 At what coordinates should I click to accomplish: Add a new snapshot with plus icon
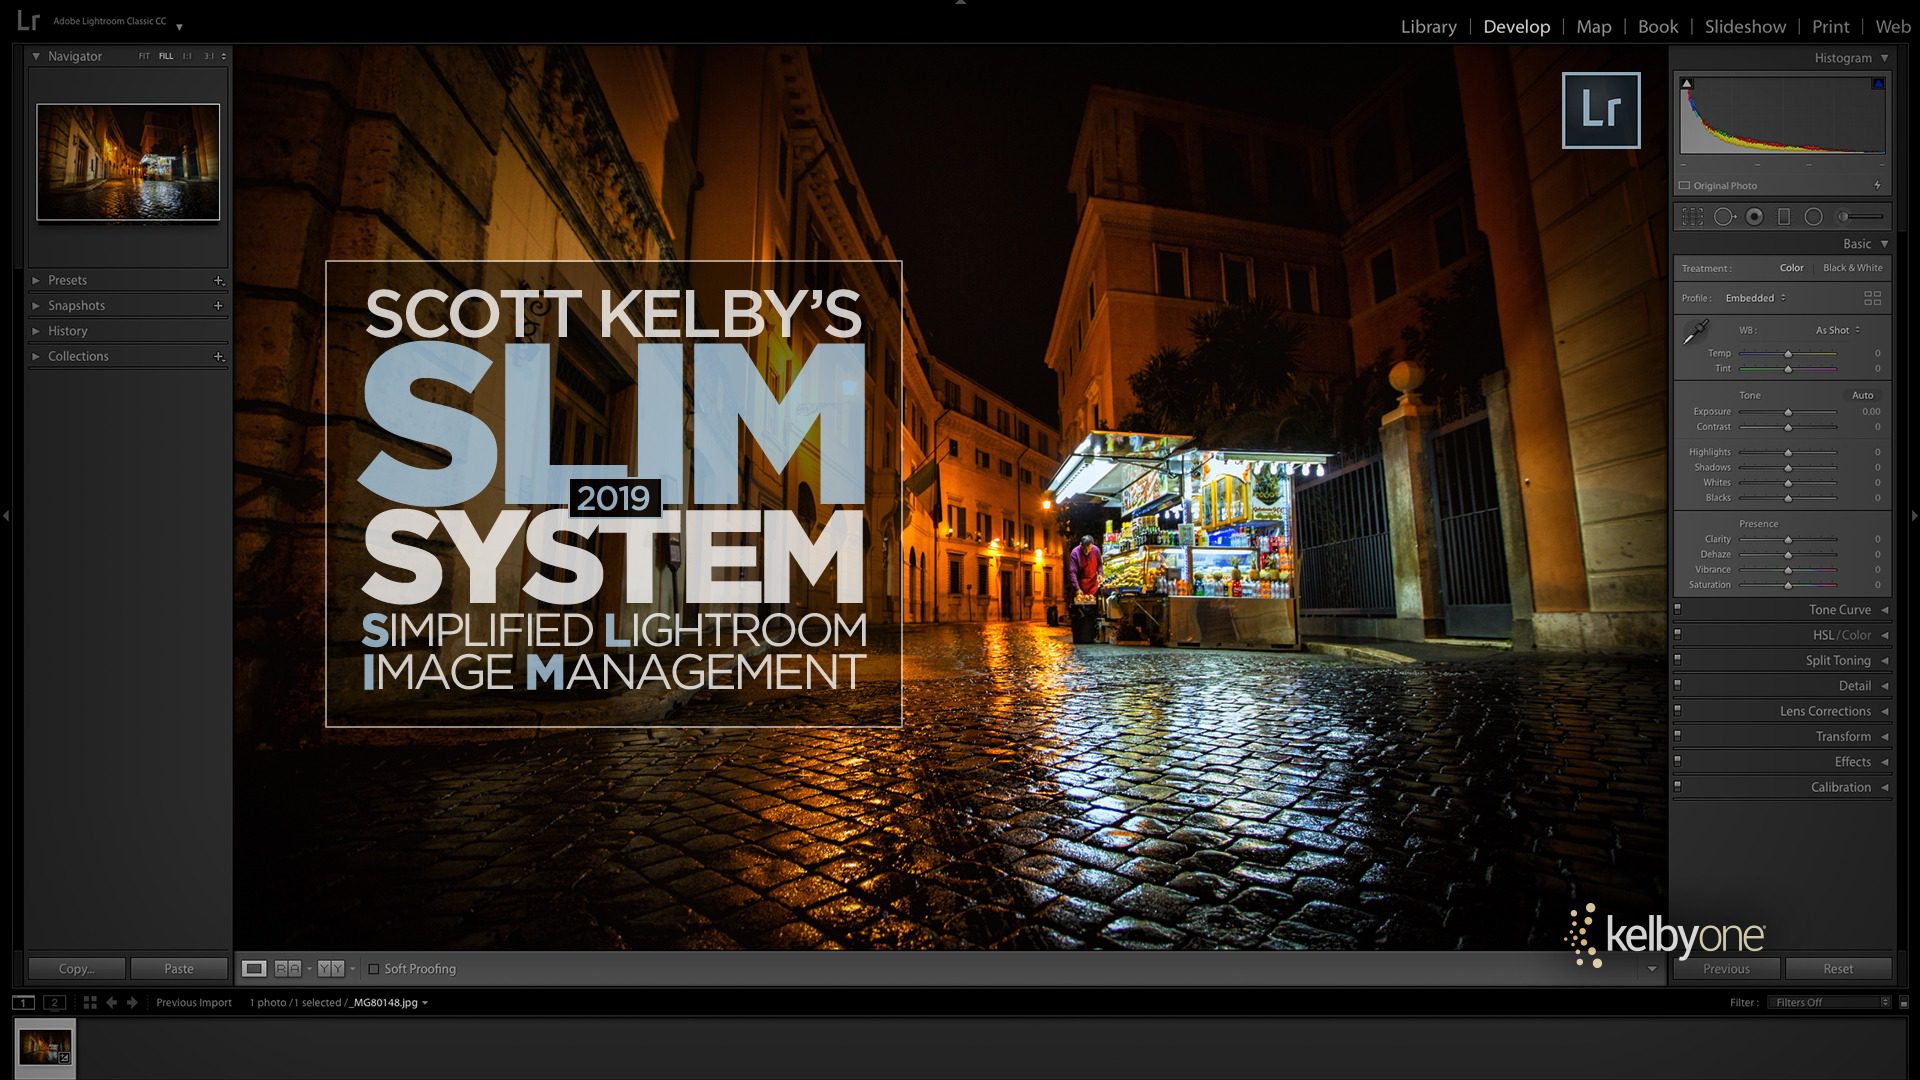click(x=218, y=306)
